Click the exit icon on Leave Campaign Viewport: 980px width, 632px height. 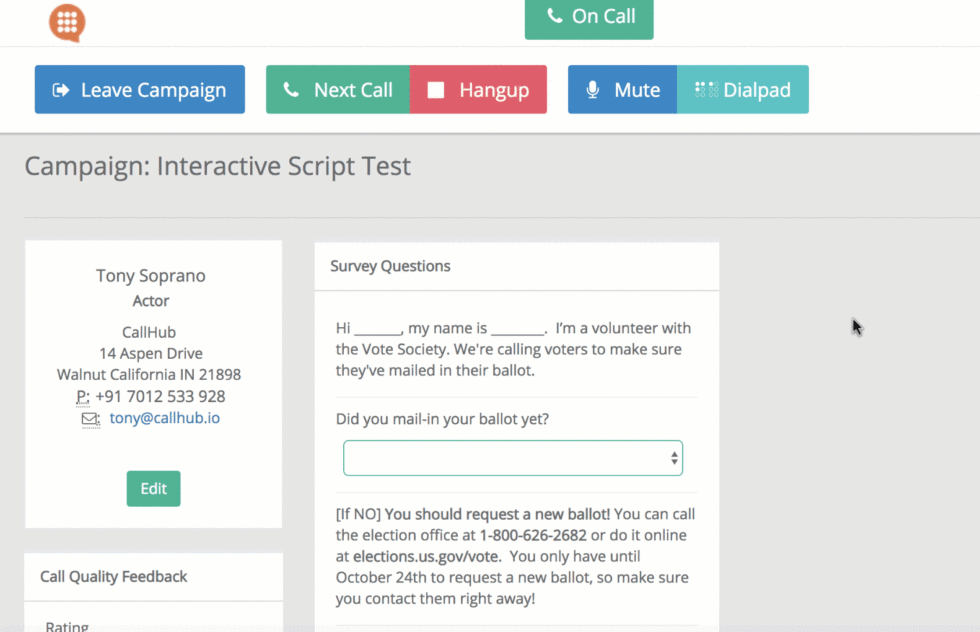coord(59,89)
